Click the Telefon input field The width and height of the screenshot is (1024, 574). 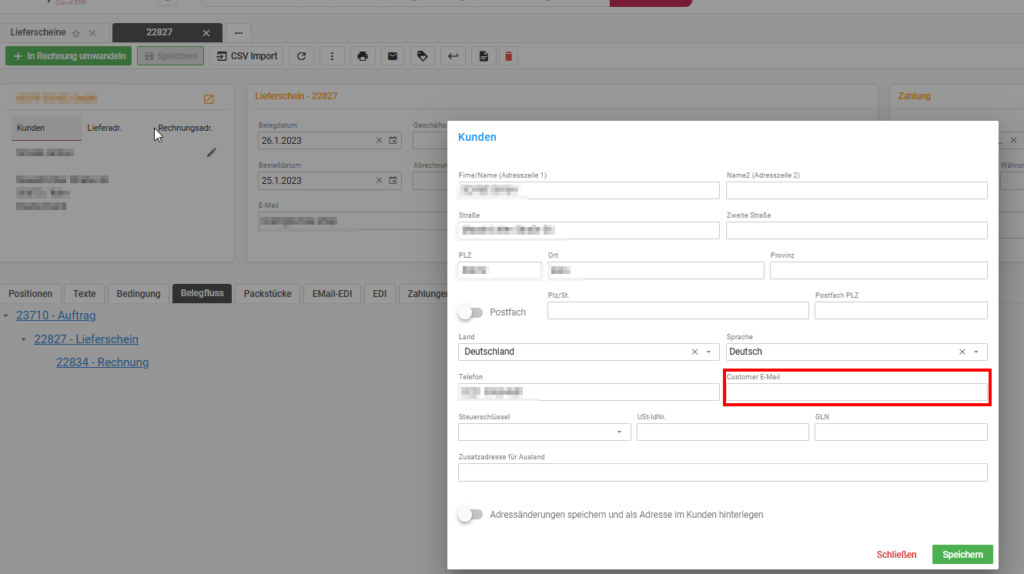588,392
